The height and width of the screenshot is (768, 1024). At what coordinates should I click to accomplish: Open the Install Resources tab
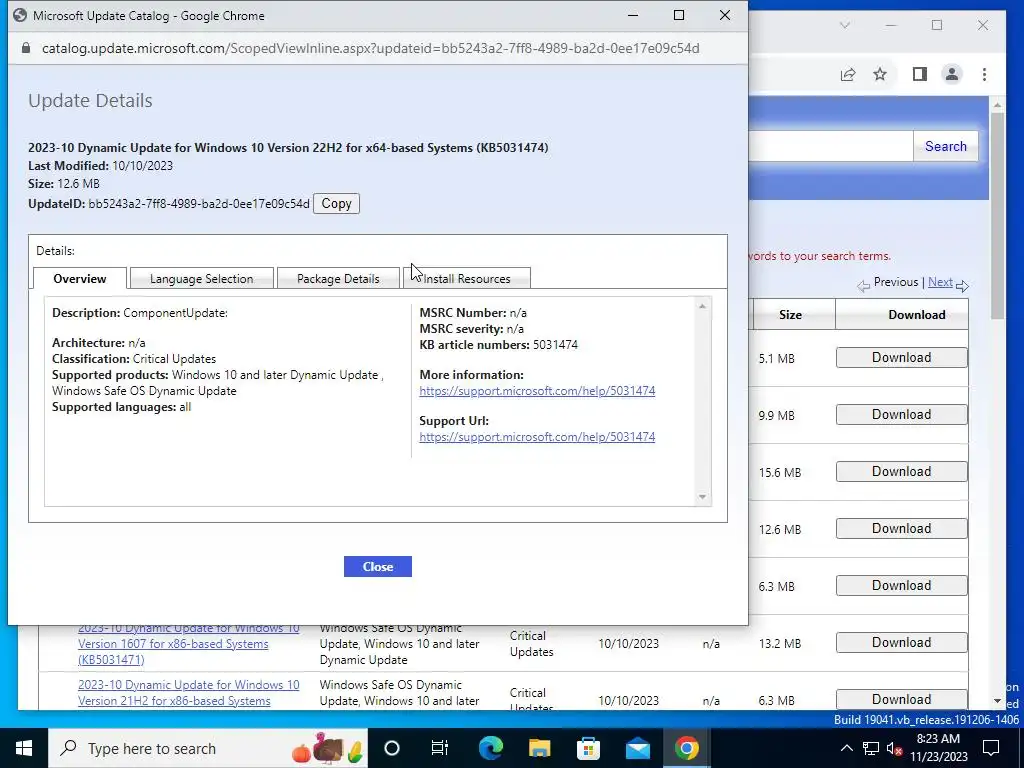coord(467,279)
